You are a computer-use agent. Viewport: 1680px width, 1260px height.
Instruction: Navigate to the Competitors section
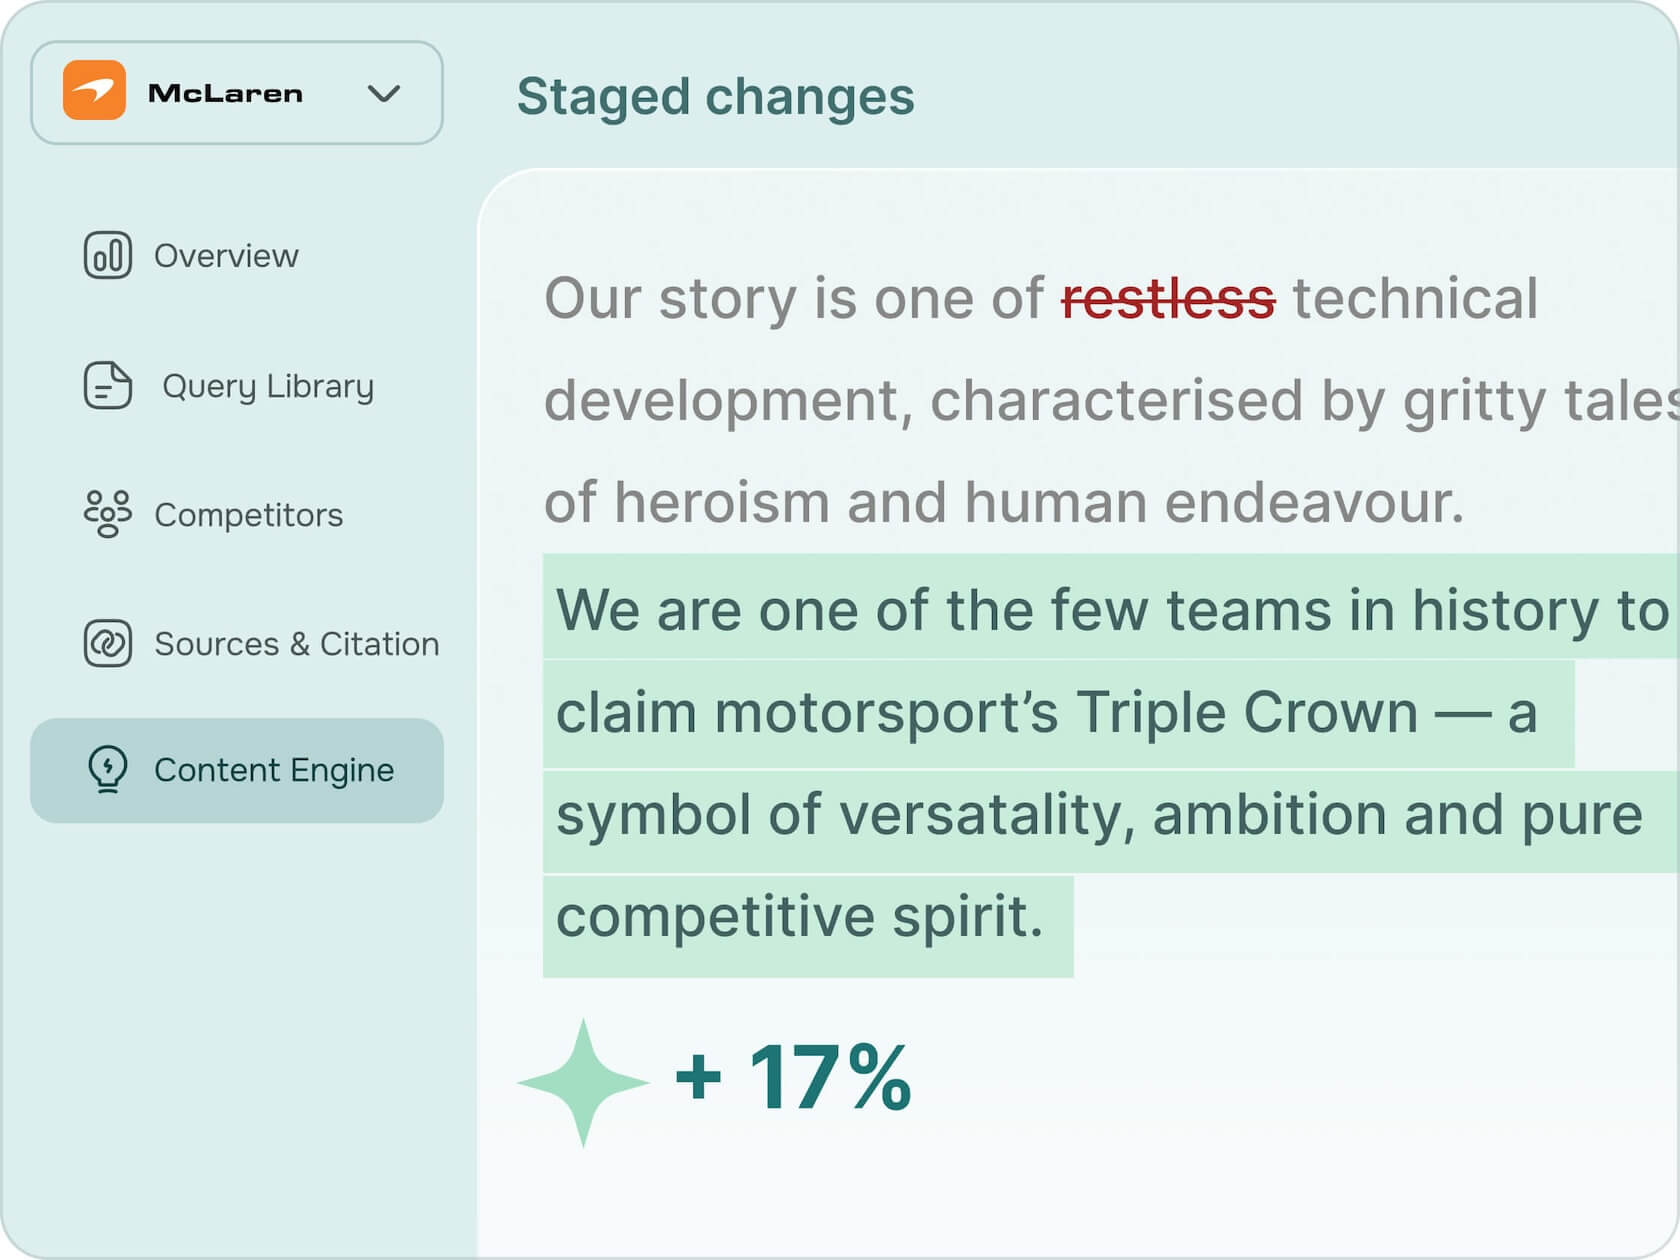pos(248,515)
